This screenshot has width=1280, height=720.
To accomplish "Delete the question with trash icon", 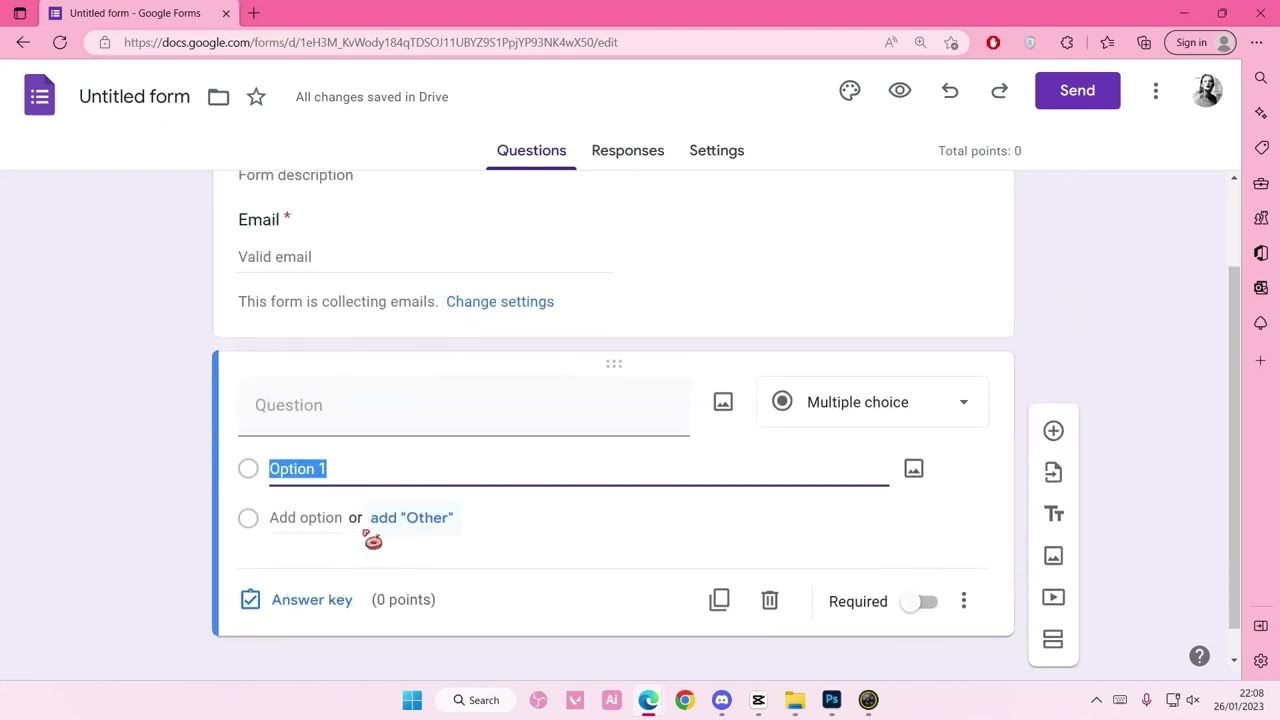I will coord(769,600).
